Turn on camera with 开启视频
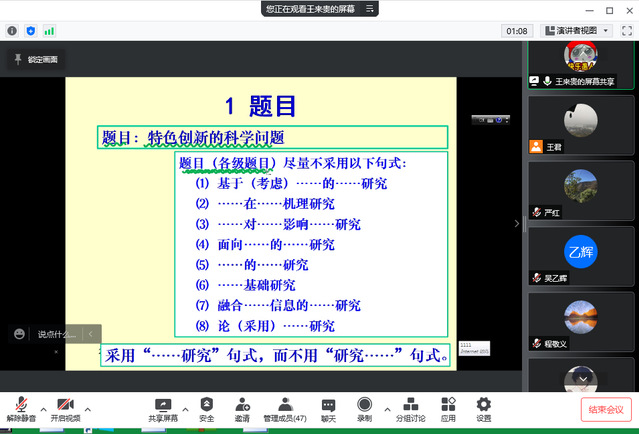 point(66,408)
